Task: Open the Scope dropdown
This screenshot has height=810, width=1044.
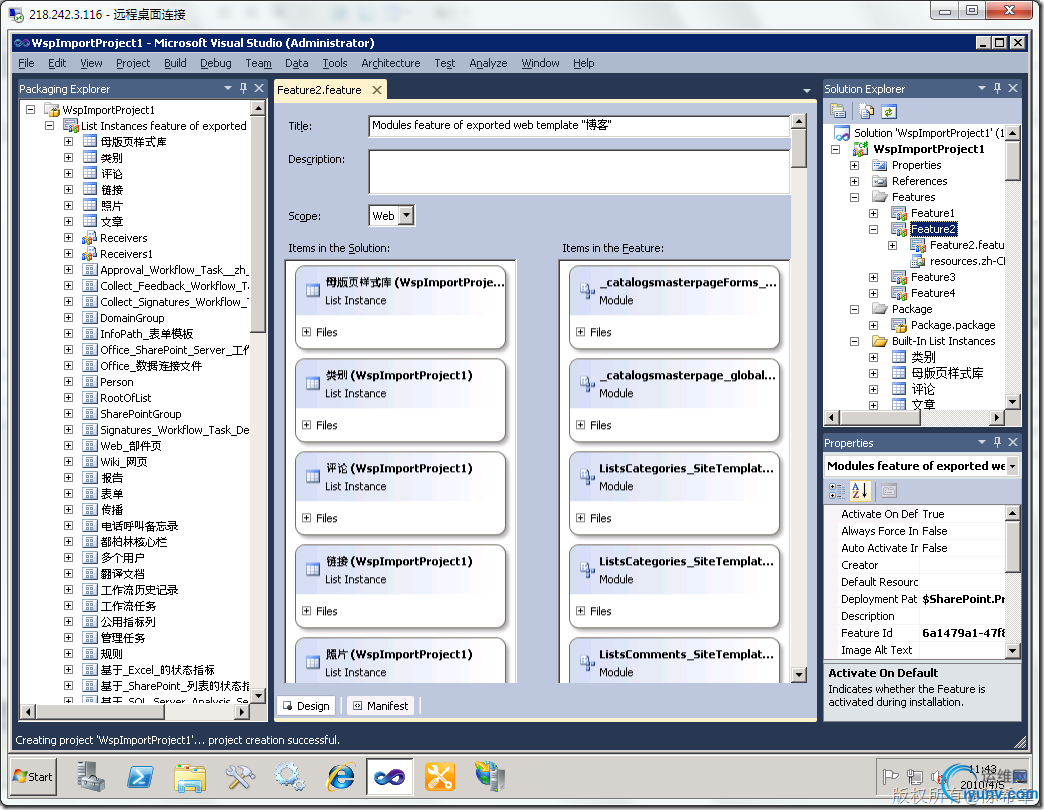Action: [406, 216]
